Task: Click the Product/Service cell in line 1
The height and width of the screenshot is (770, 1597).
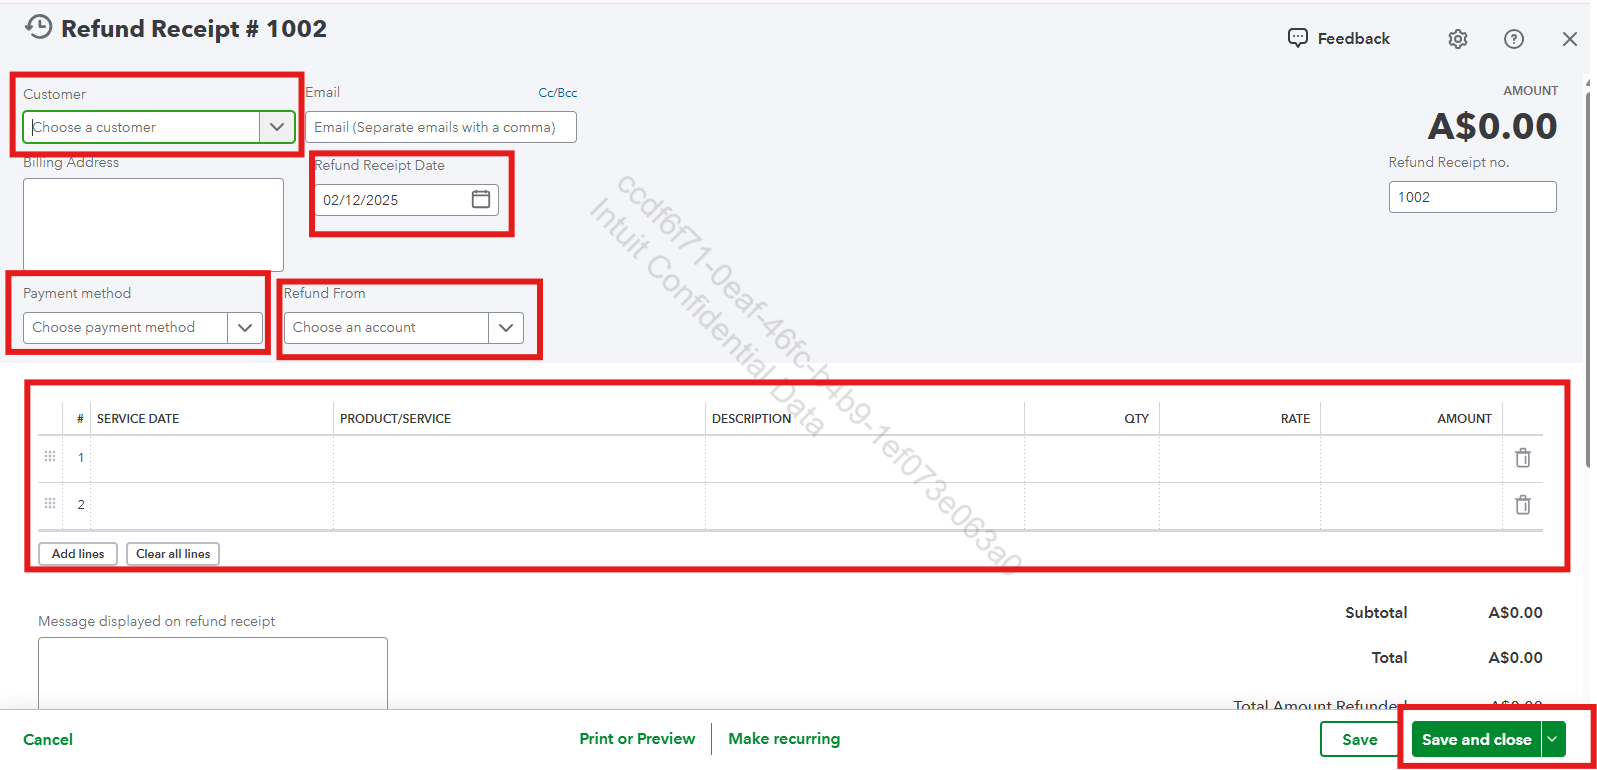Action: (x=519, y=459)
